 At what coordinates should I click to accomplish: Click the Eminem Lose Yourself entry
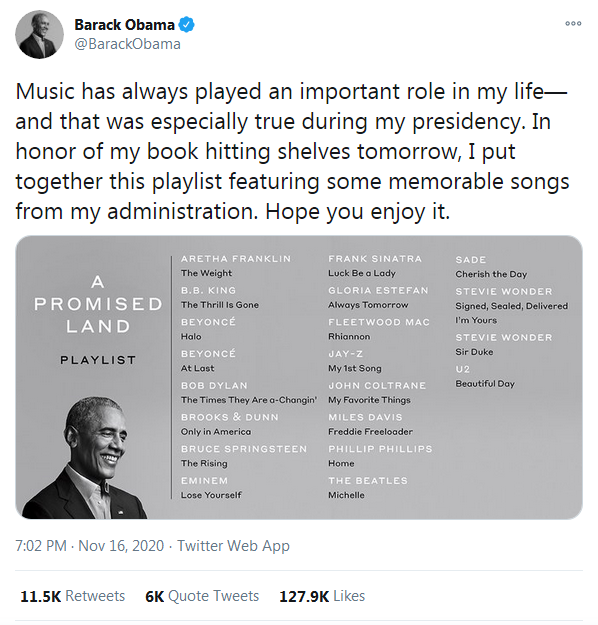tap(211, 488)
